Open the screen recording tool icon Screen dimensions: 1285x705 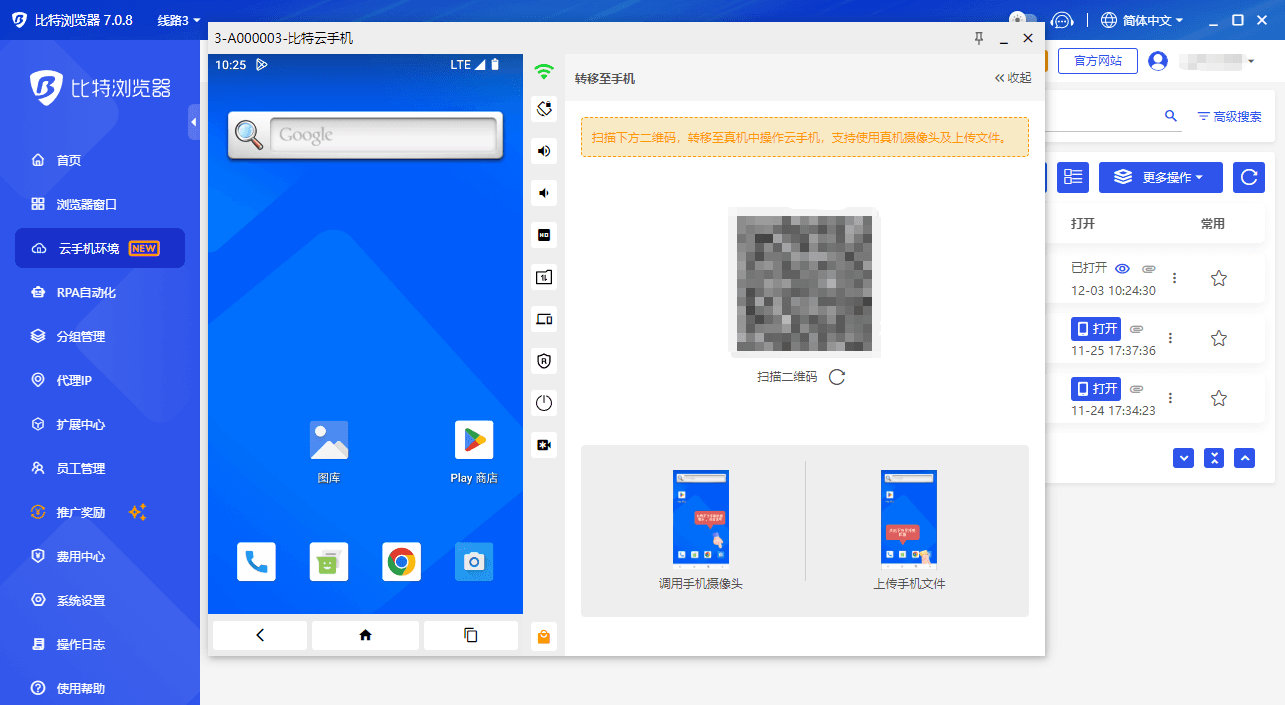544,444
